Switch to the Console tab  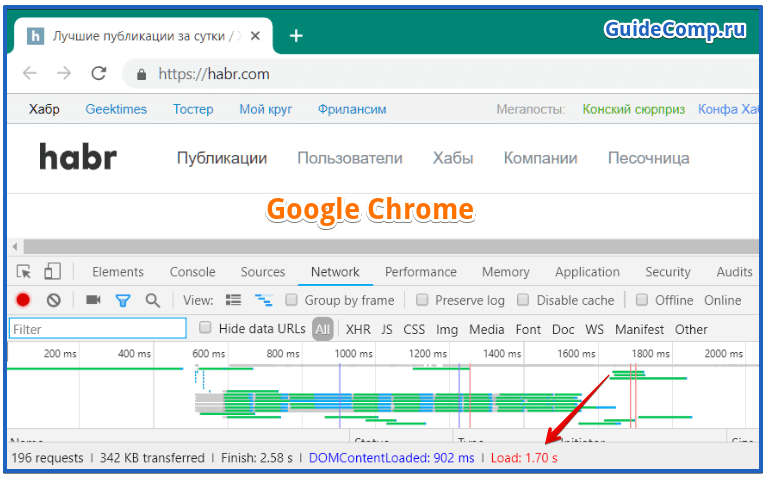pyautogui.click(x=192, y=272)
